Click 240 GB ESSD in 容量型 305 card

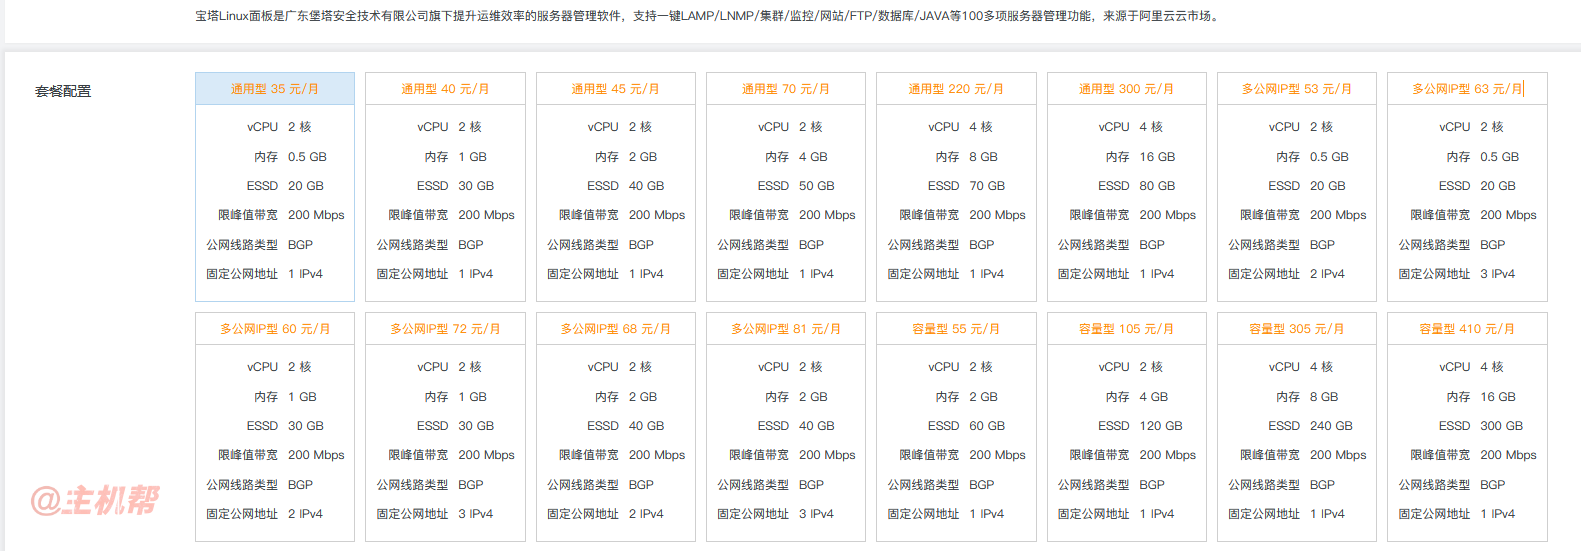[x=1331, y=426]
